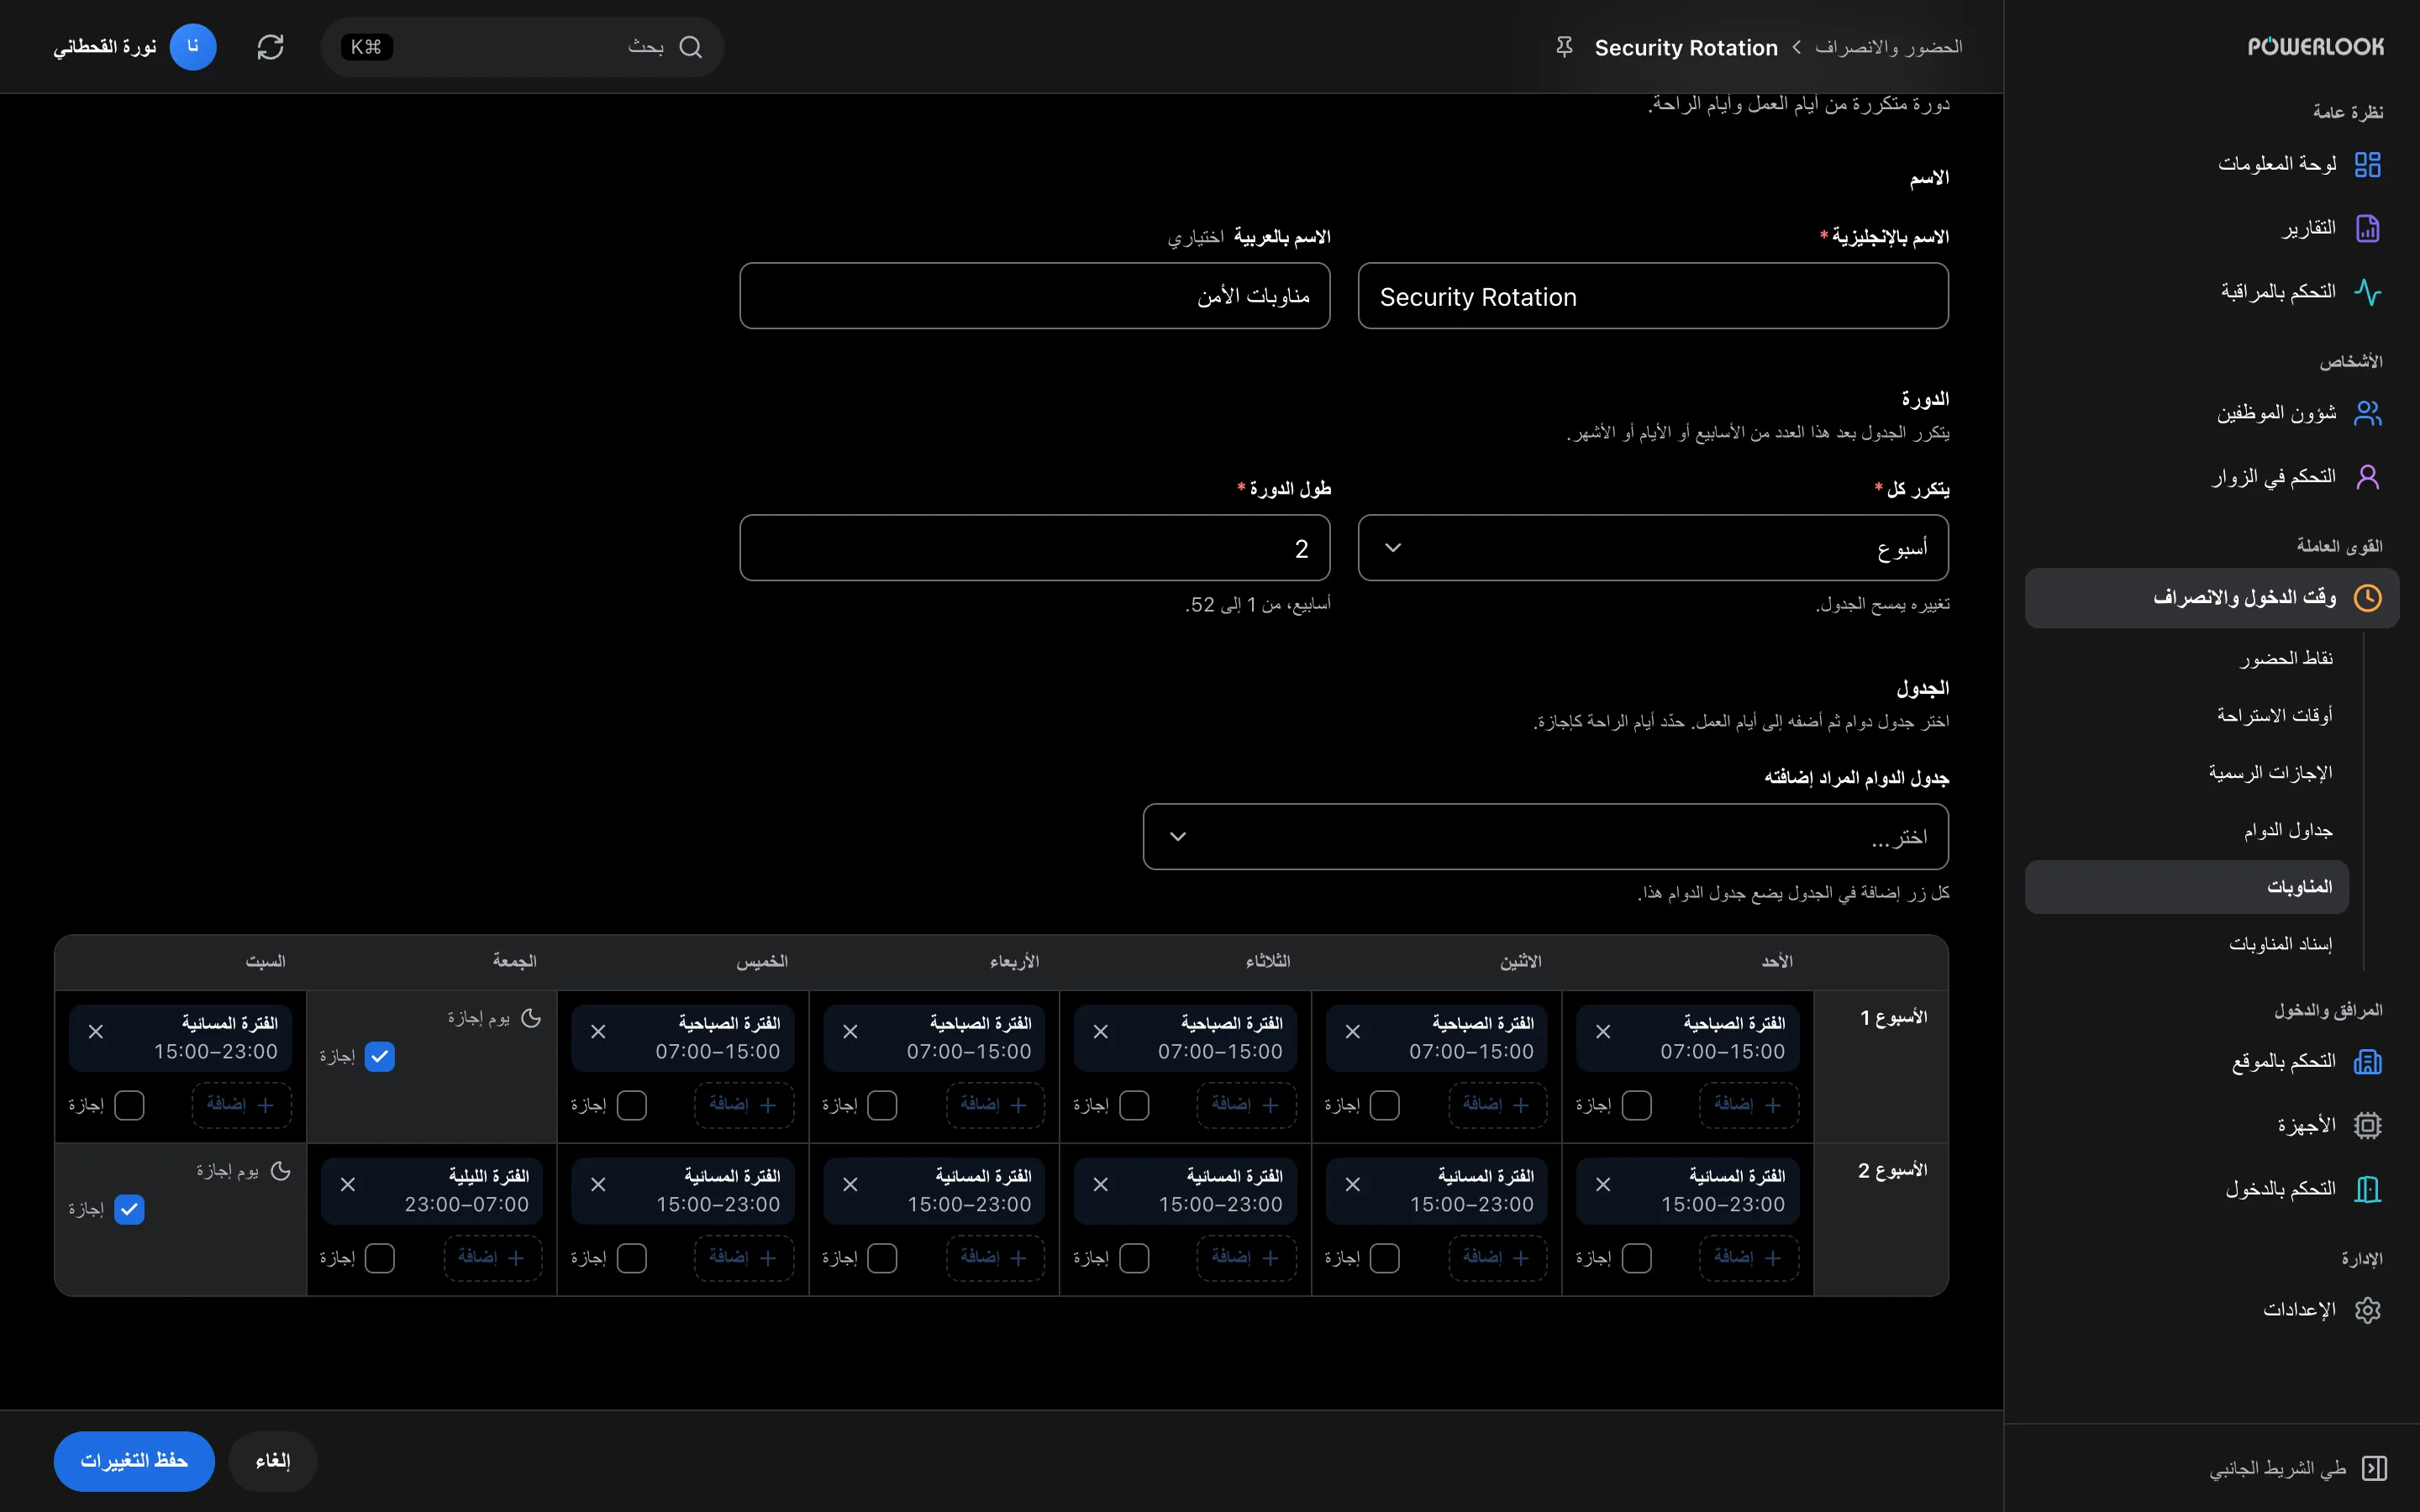Uncheck إجازة for Saturday in week 2

pyautogui.click(x=129, y=1209)
